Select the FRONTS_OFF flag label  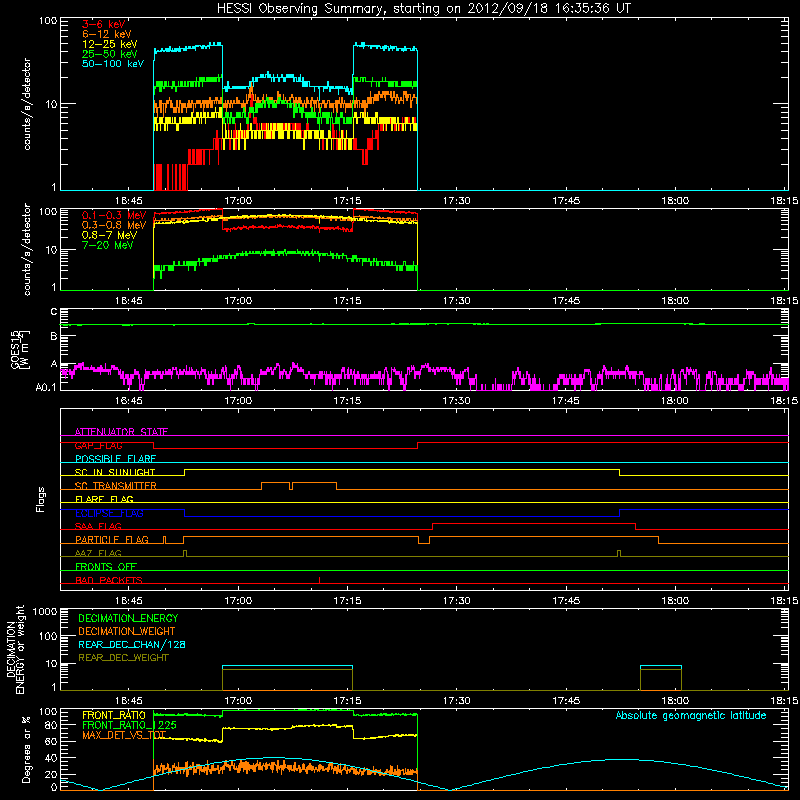coord(106,567)
